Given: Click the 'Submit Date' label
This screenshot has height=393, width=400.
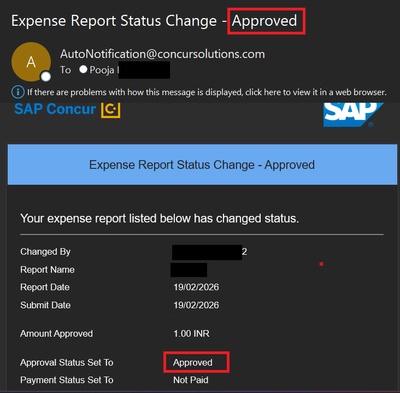Looking at the screenshot, I should [45, 305].
